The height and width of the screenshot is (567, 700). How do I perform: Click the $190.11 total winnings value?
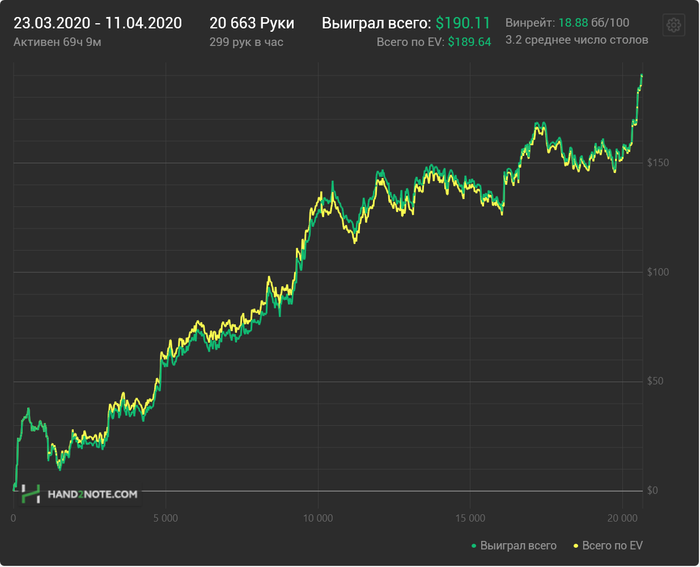click(463, 23)
